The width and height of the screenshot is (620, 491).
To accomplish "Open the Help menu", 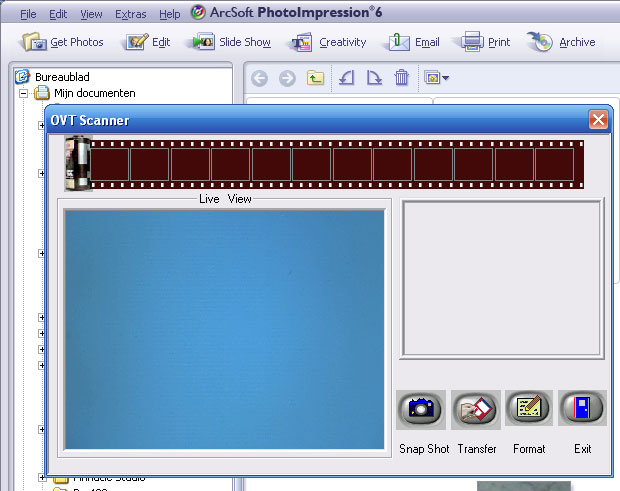I will (170, 14).
